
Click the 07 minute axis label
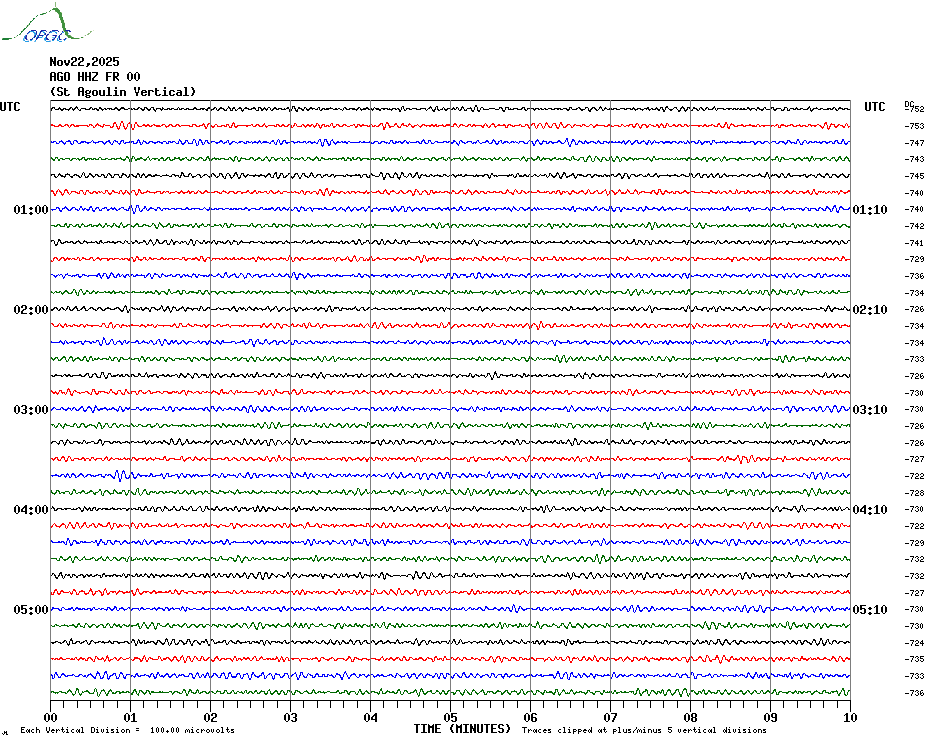coord(611,717)
